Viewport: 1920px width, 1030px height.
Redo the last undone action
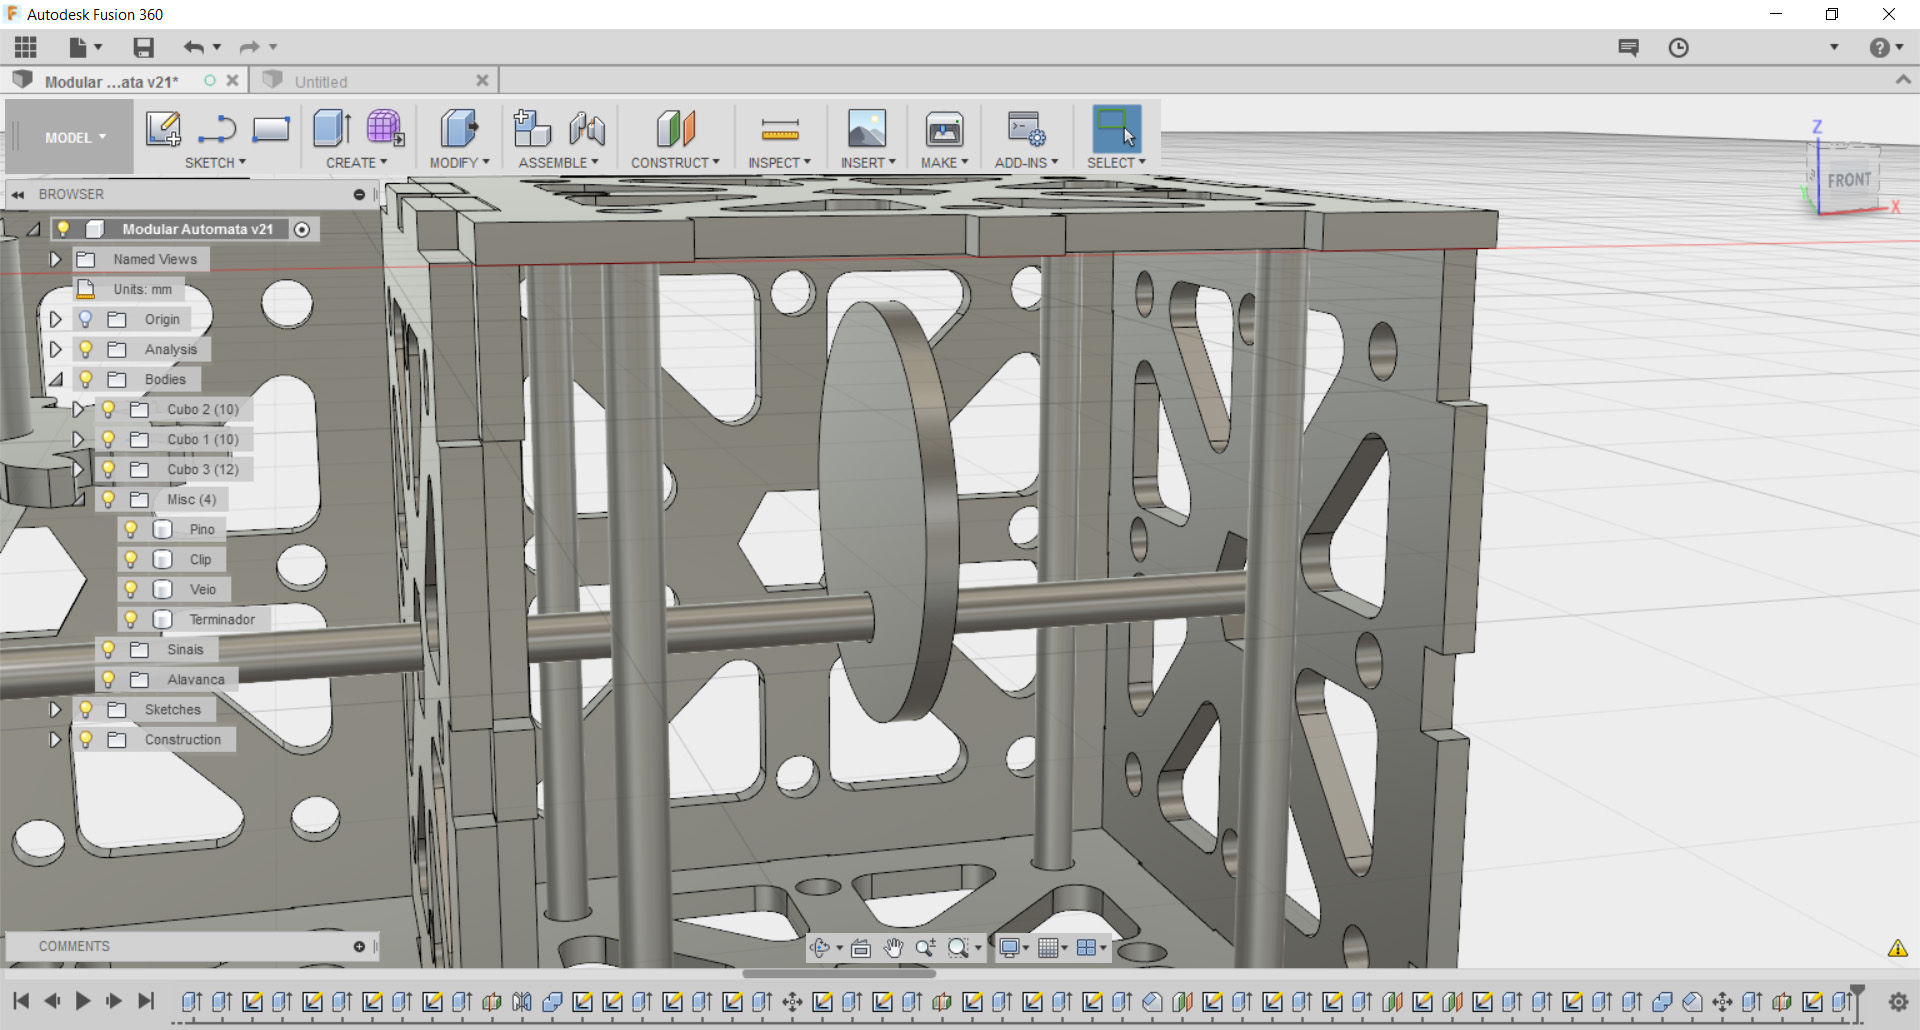pos(249,47)
